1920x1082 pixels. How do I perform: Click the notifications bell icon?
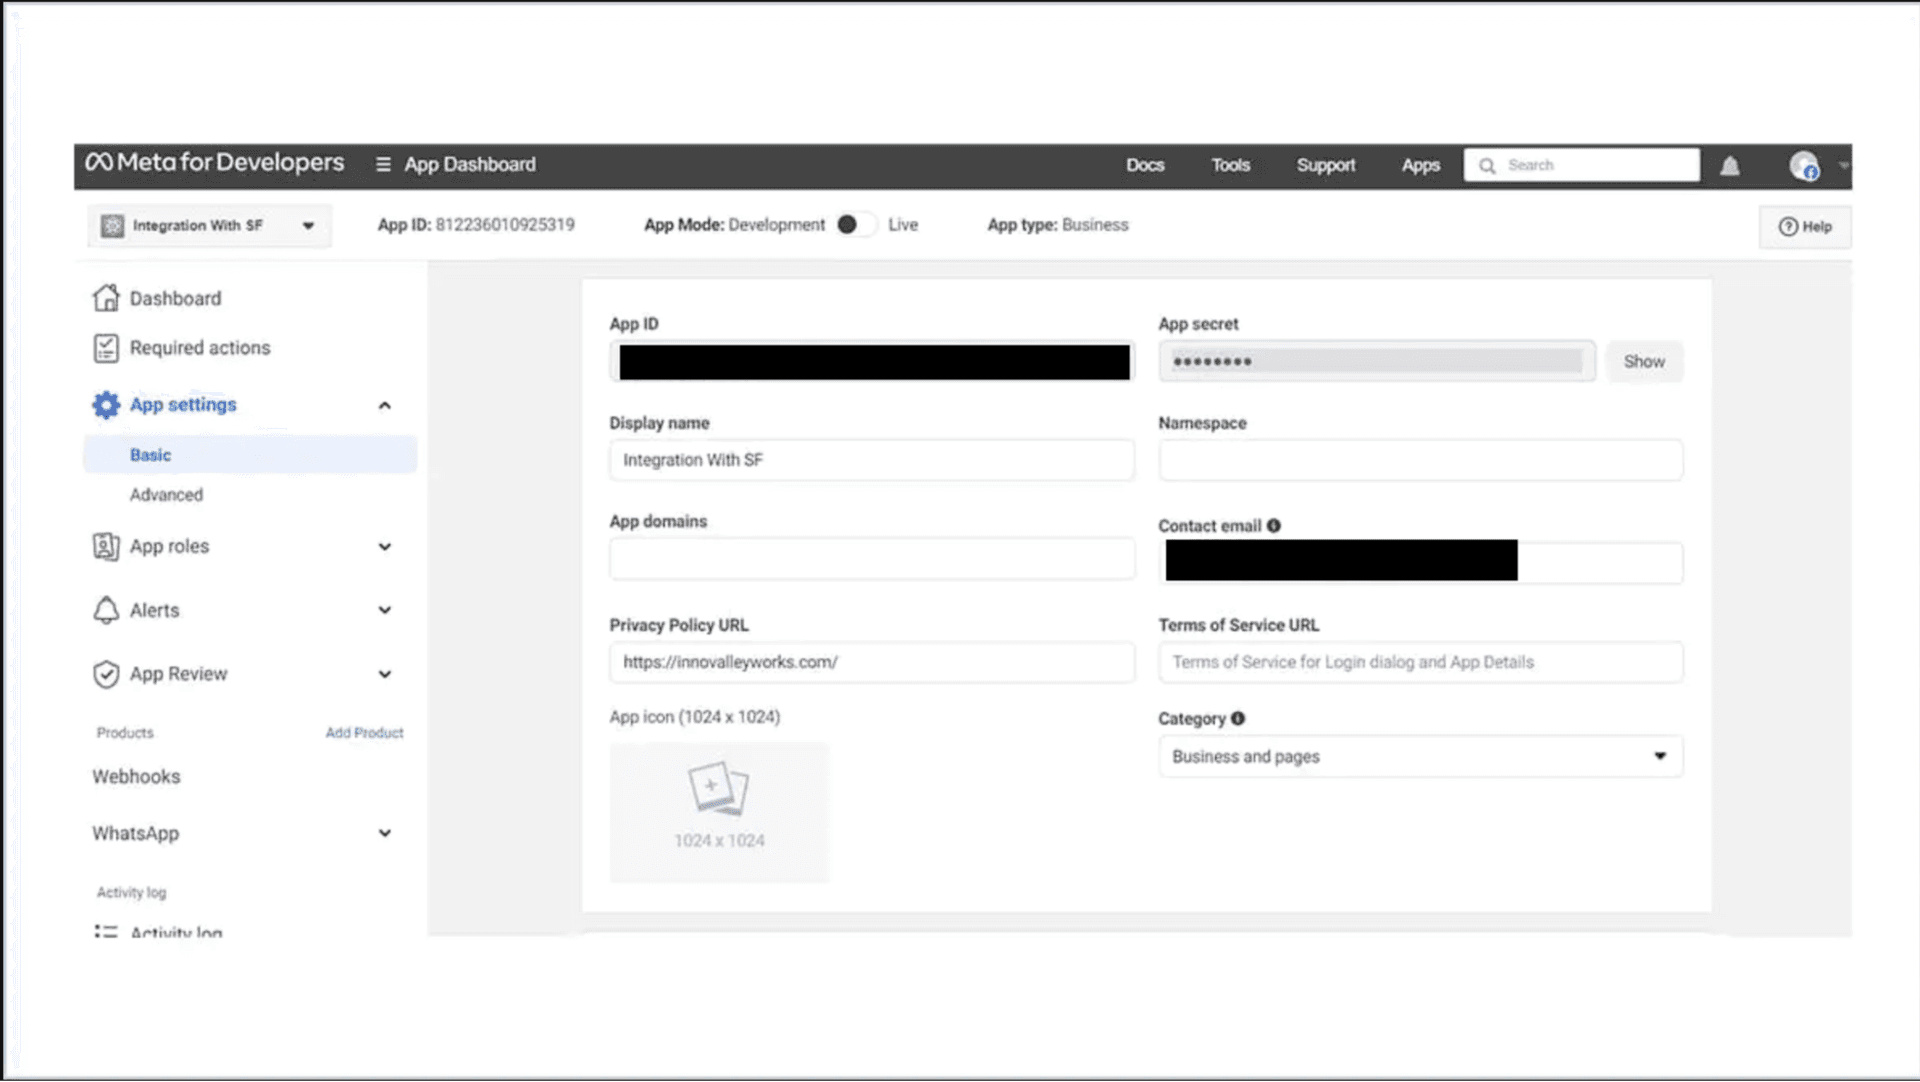(1729, 166)
